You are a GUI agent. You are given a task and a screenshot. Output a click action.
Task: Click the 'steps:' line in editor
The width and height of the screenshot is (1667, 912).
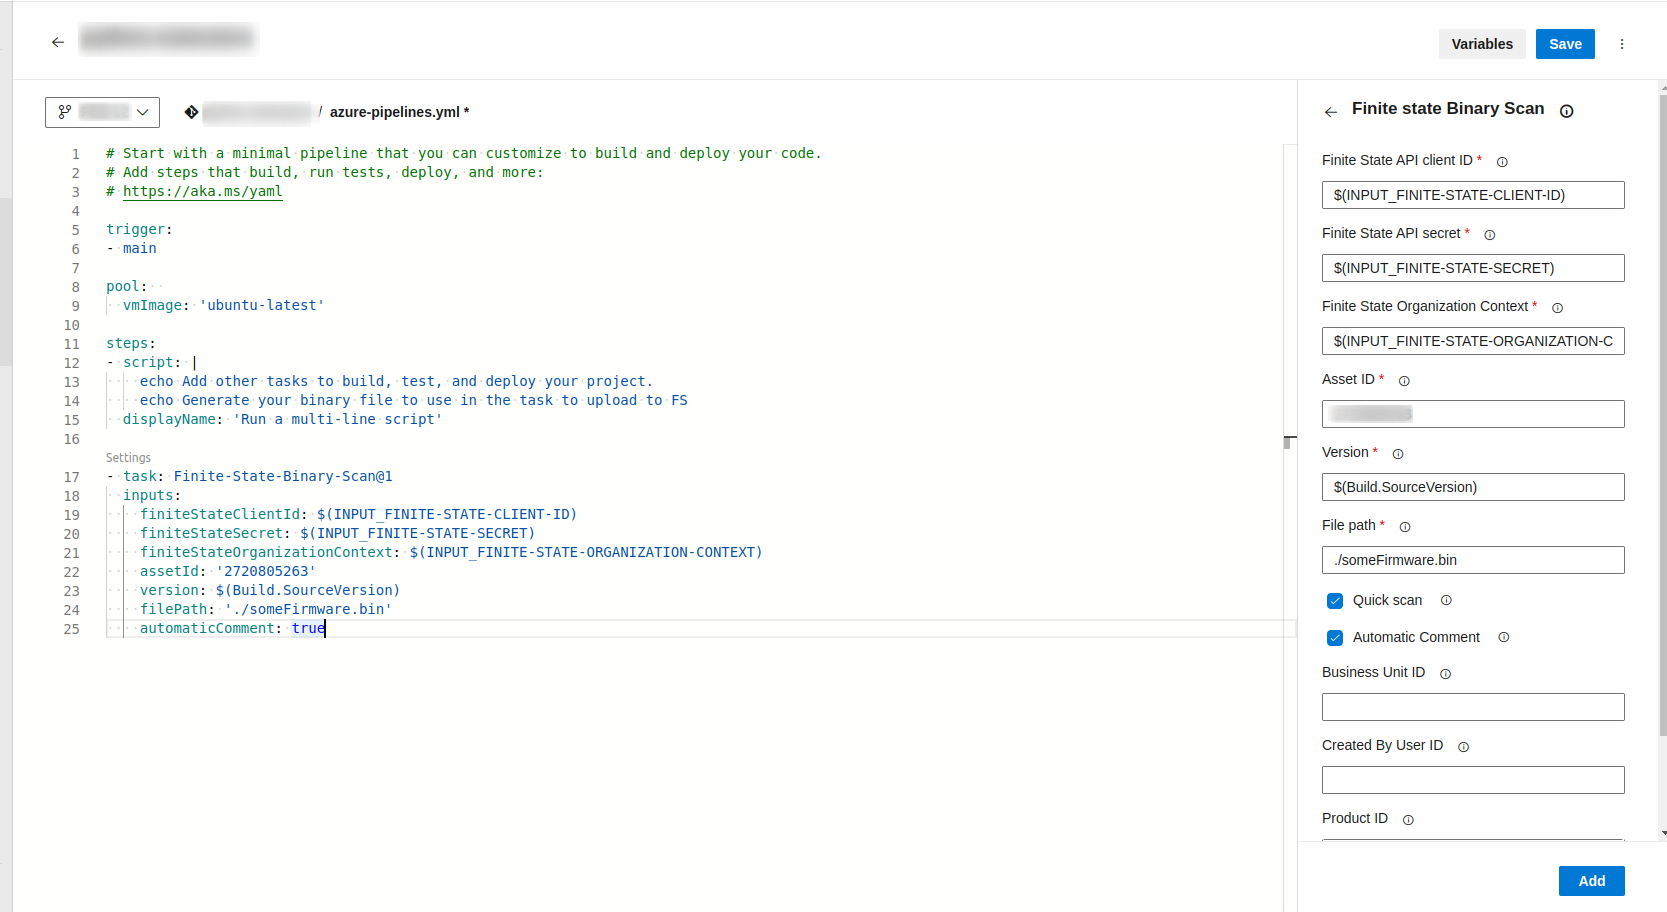[131, 343]
